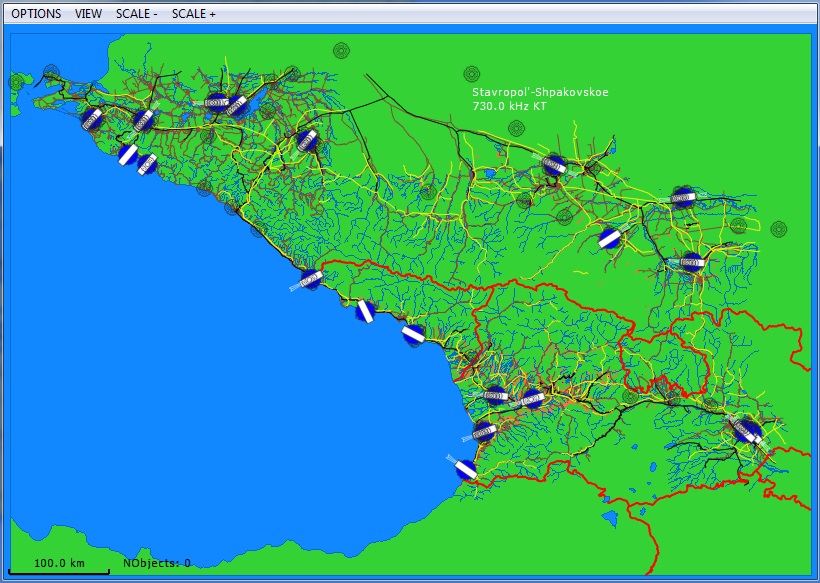
Task: Select the southernmost coastal airport near the bottom border
Action: [x=465, y=468]
